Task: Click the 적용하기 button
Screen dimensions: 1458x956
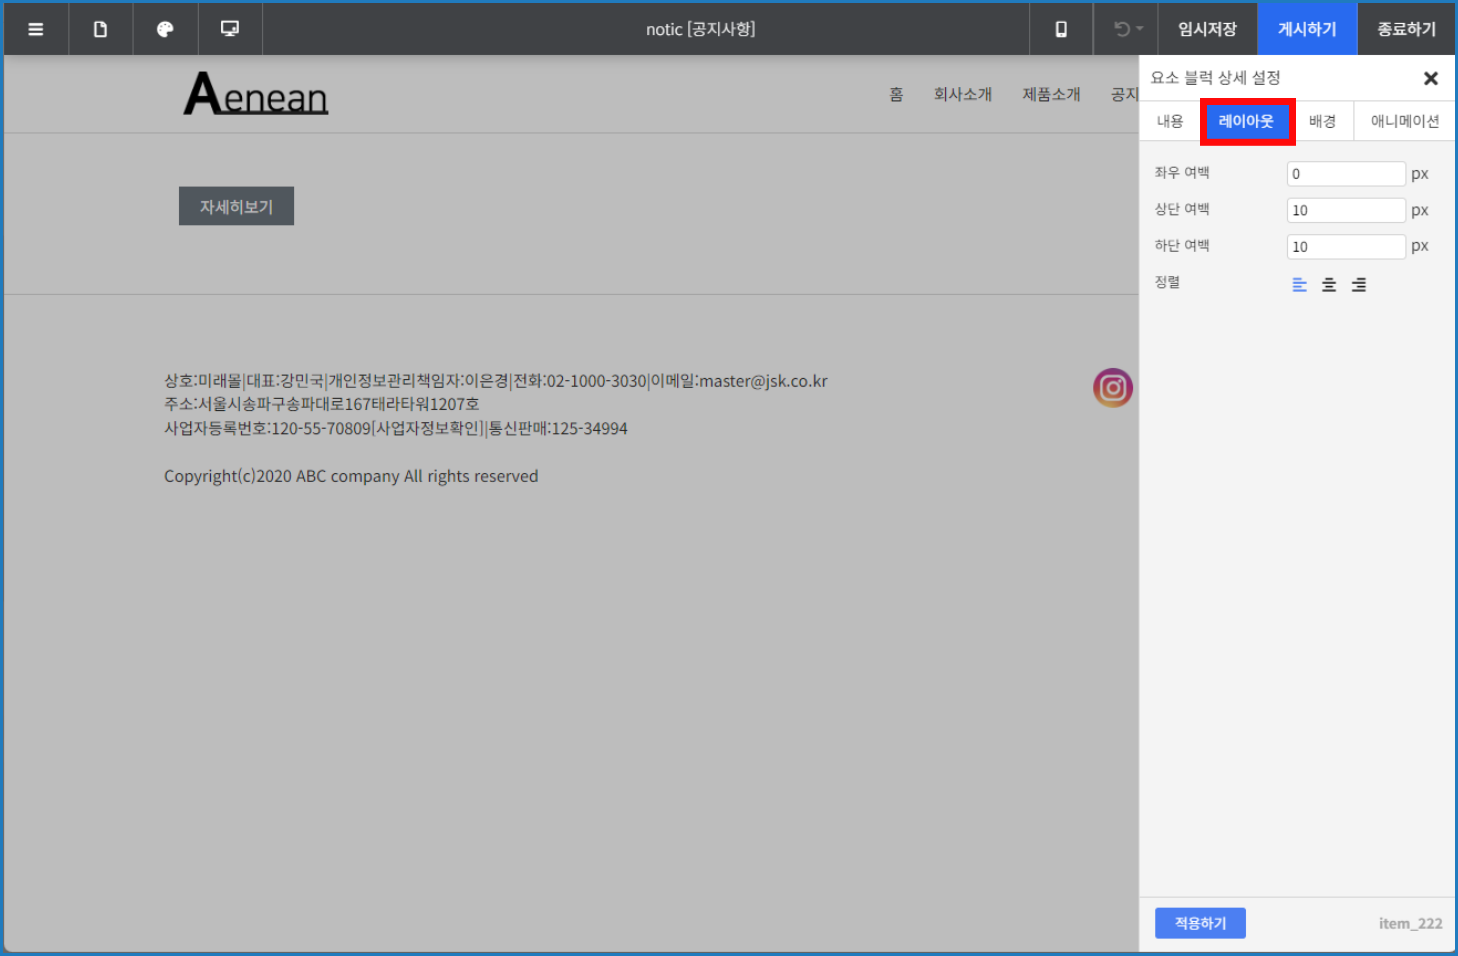Action: point(1200,922)
